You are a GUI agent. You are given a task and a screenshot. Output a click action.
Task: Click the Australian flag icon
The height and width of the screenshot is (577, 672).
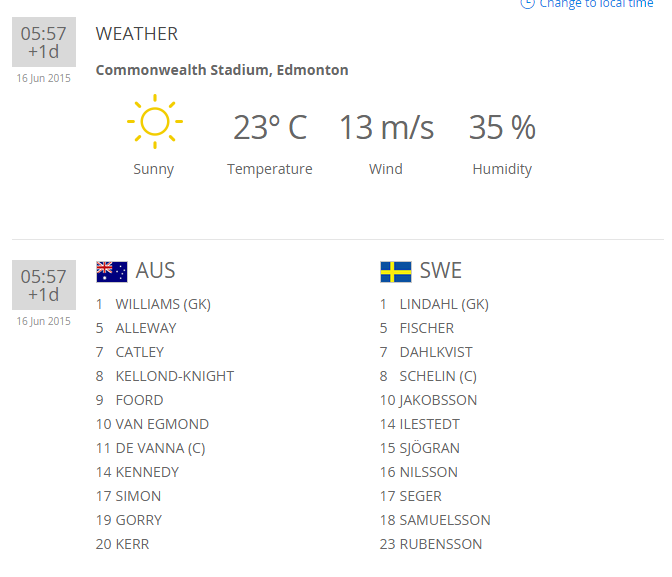coord(111,271)
